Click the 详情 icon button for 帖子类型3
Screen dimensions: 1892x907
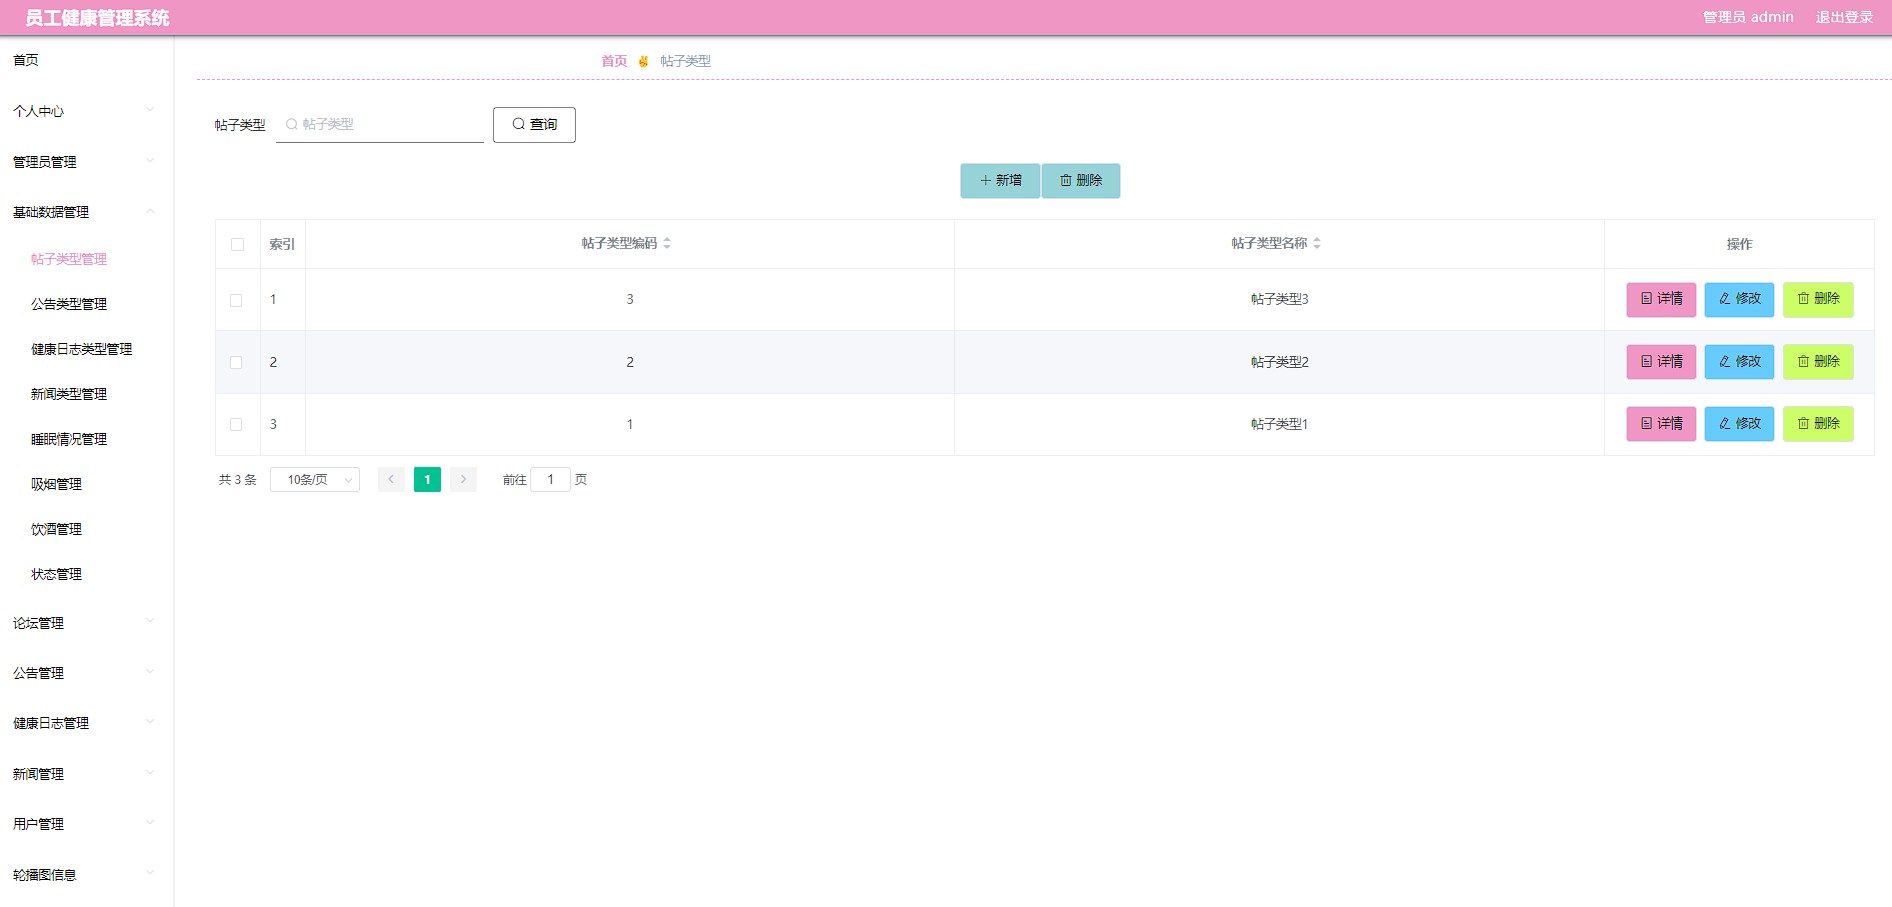point(1661,299)
